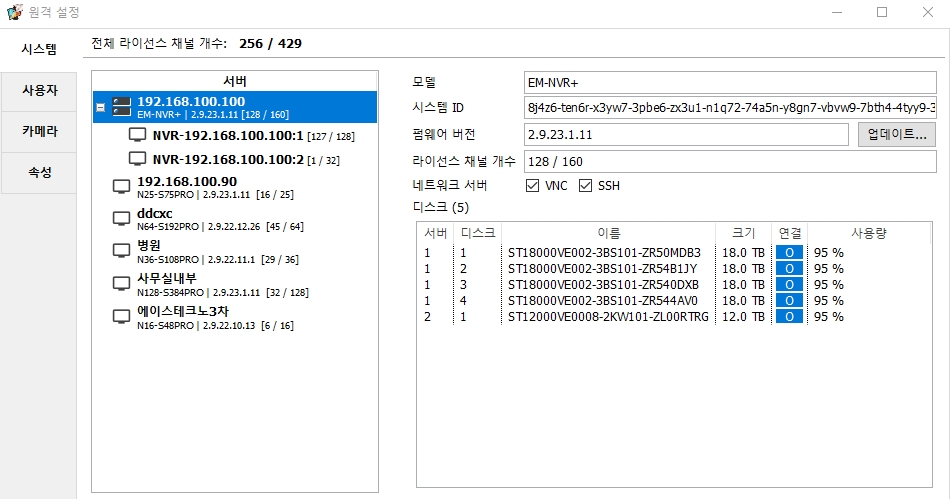Click the 이름 column header in disk table

pyautogui.click(x=608, y=233)
